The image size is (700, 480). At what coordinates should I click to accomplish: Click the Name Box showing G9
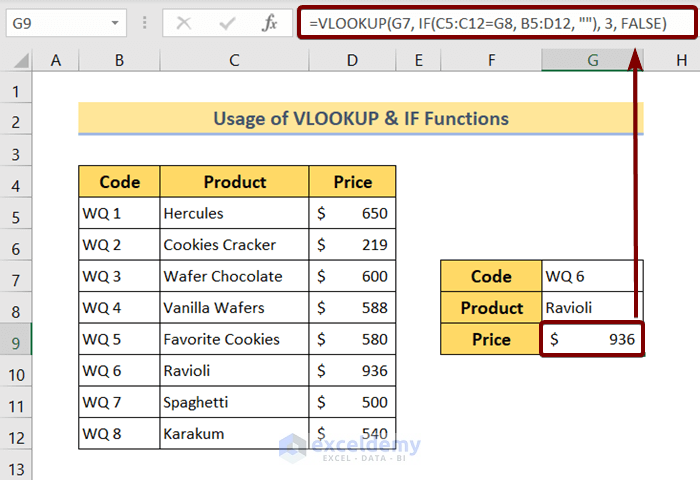point(66,23)
